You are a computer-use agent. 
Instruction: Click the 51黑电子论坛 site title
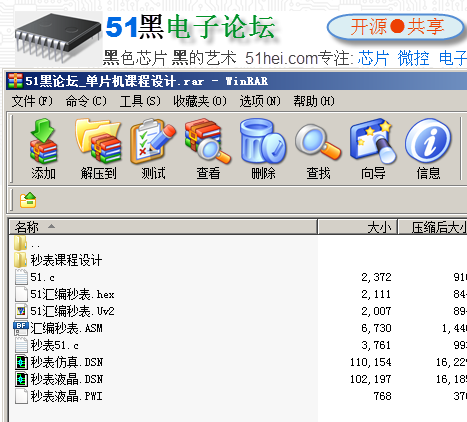tap(190, 27)
